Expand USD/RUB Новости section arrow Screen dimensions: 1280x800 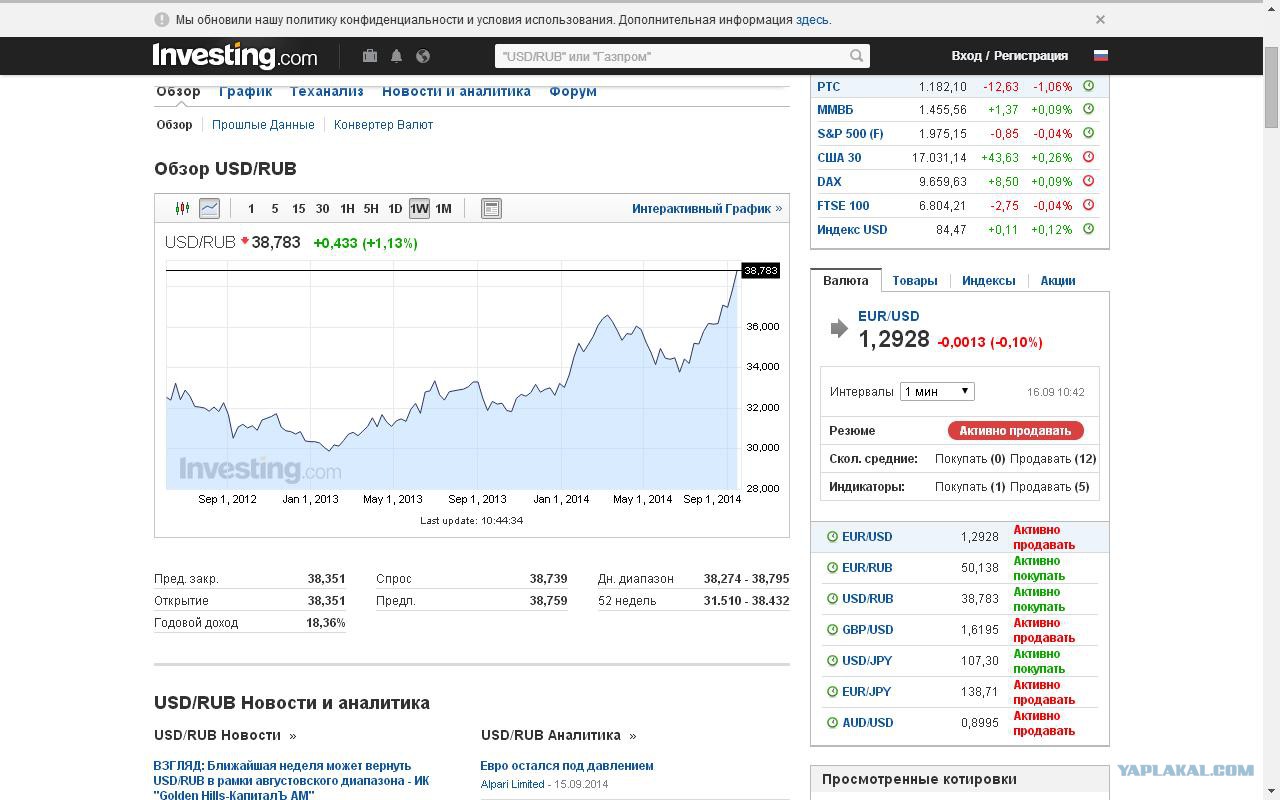(292, 736)
